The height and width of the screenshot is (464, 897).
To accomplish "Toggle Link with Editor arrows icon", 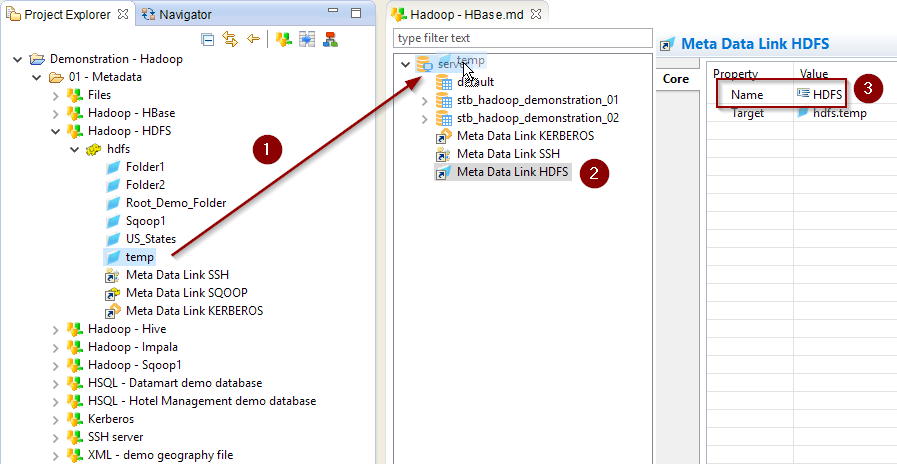I will click(x=230, y=39).
